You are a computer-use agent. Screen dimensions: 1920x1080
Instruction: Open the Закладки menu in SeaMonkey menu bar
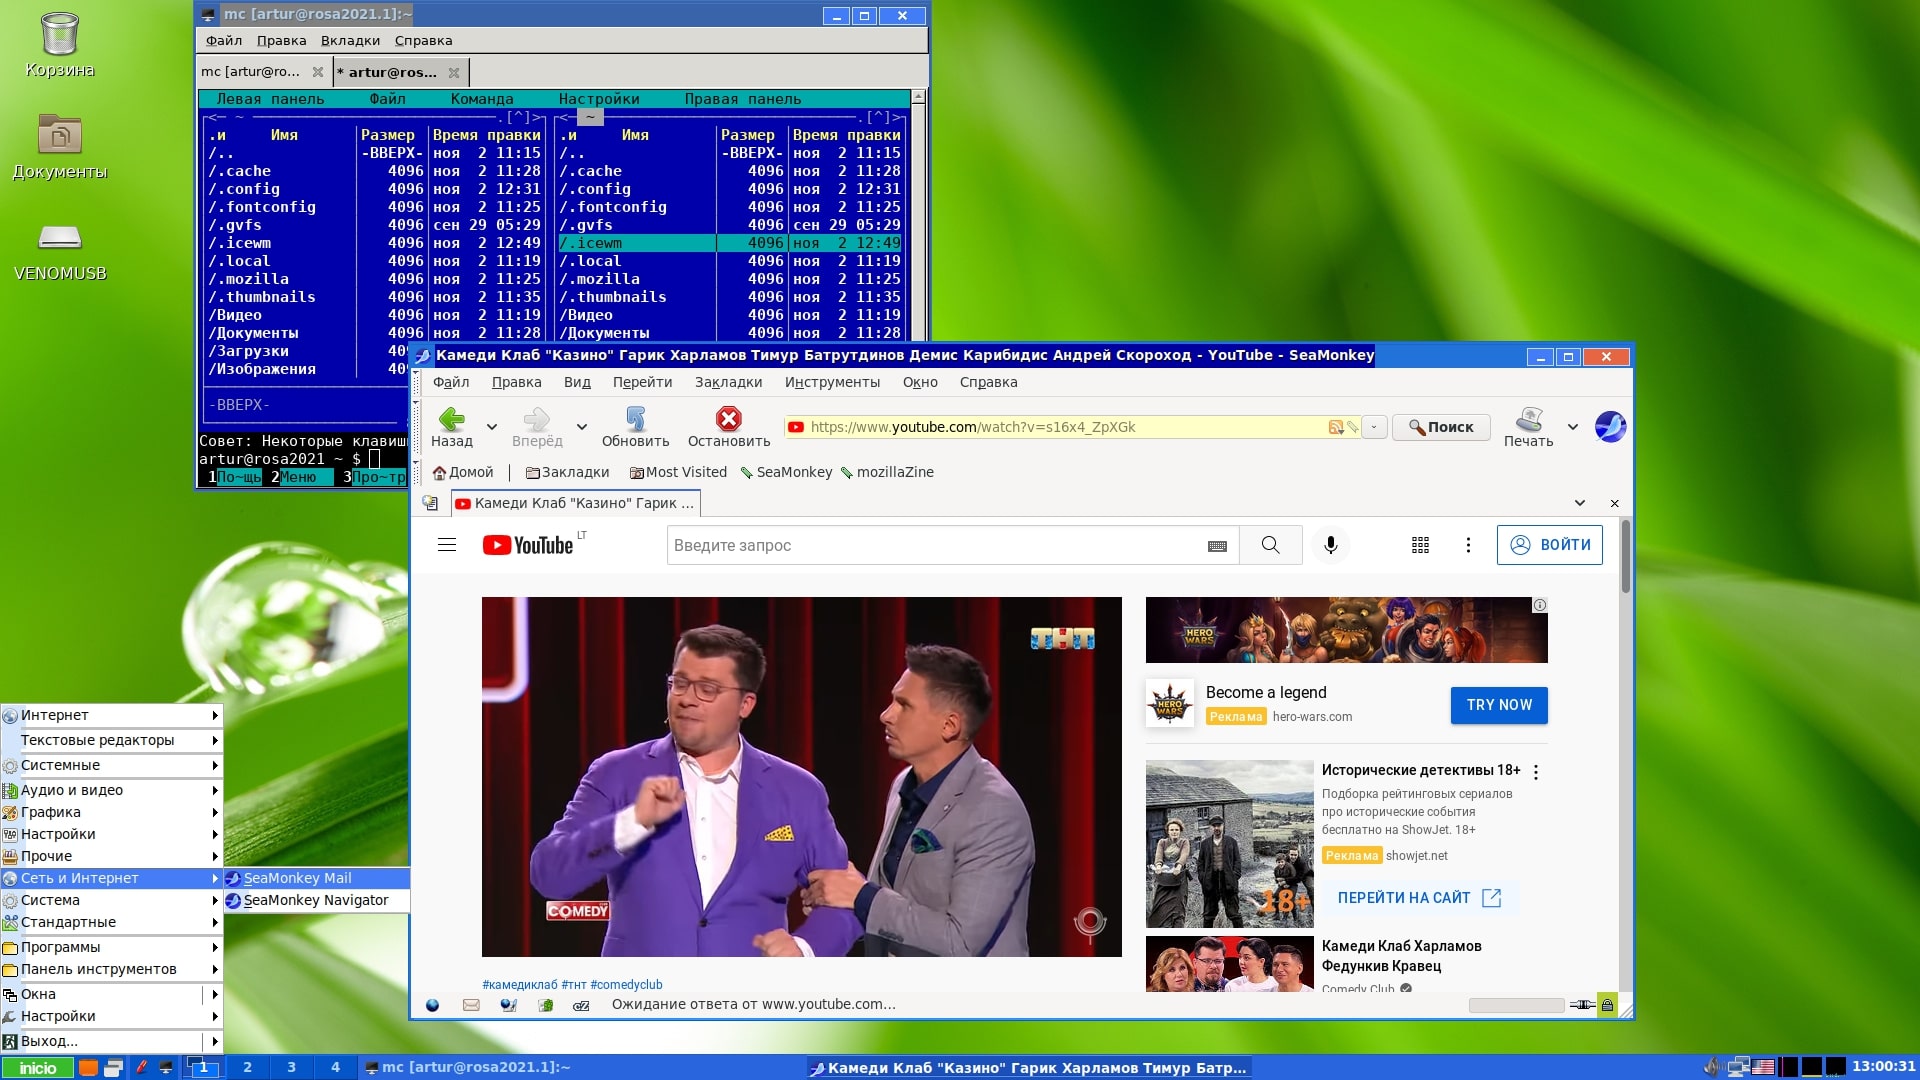[x=728, y=382]
